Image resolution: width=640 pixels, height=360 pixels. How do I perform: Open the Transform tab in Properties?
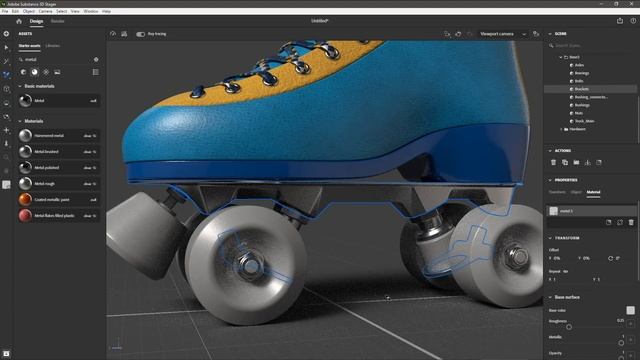(x=557, y=192)
